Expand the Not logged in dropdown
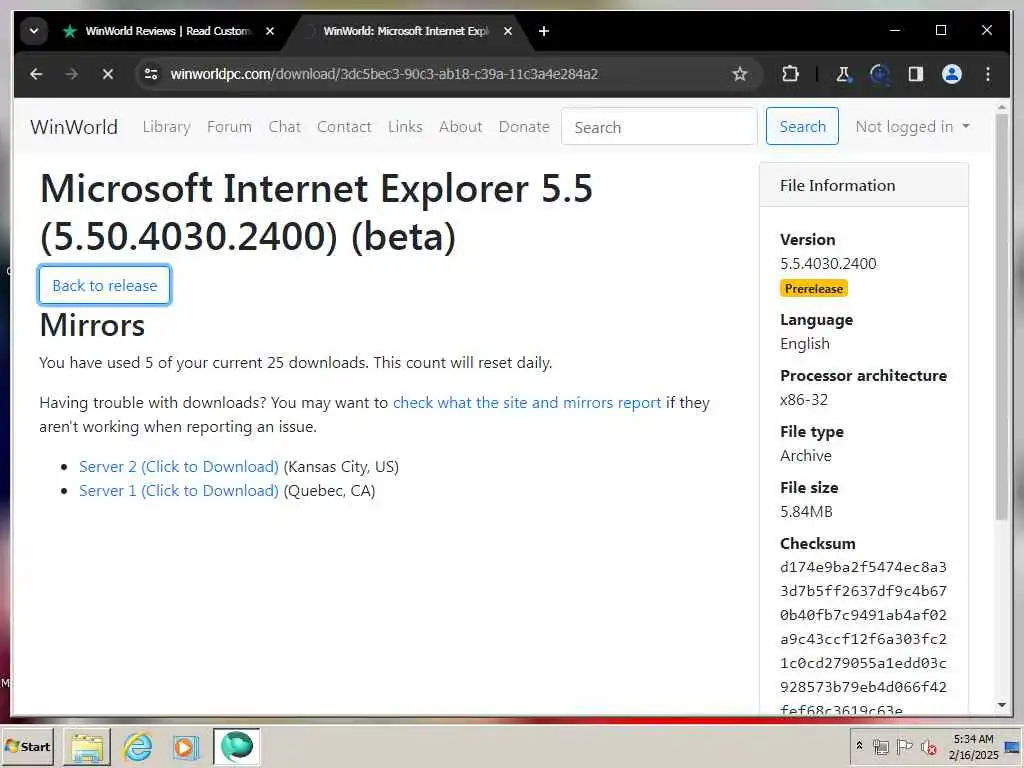This screenshot has height=768, width=1024. click(x=912, y=127)
